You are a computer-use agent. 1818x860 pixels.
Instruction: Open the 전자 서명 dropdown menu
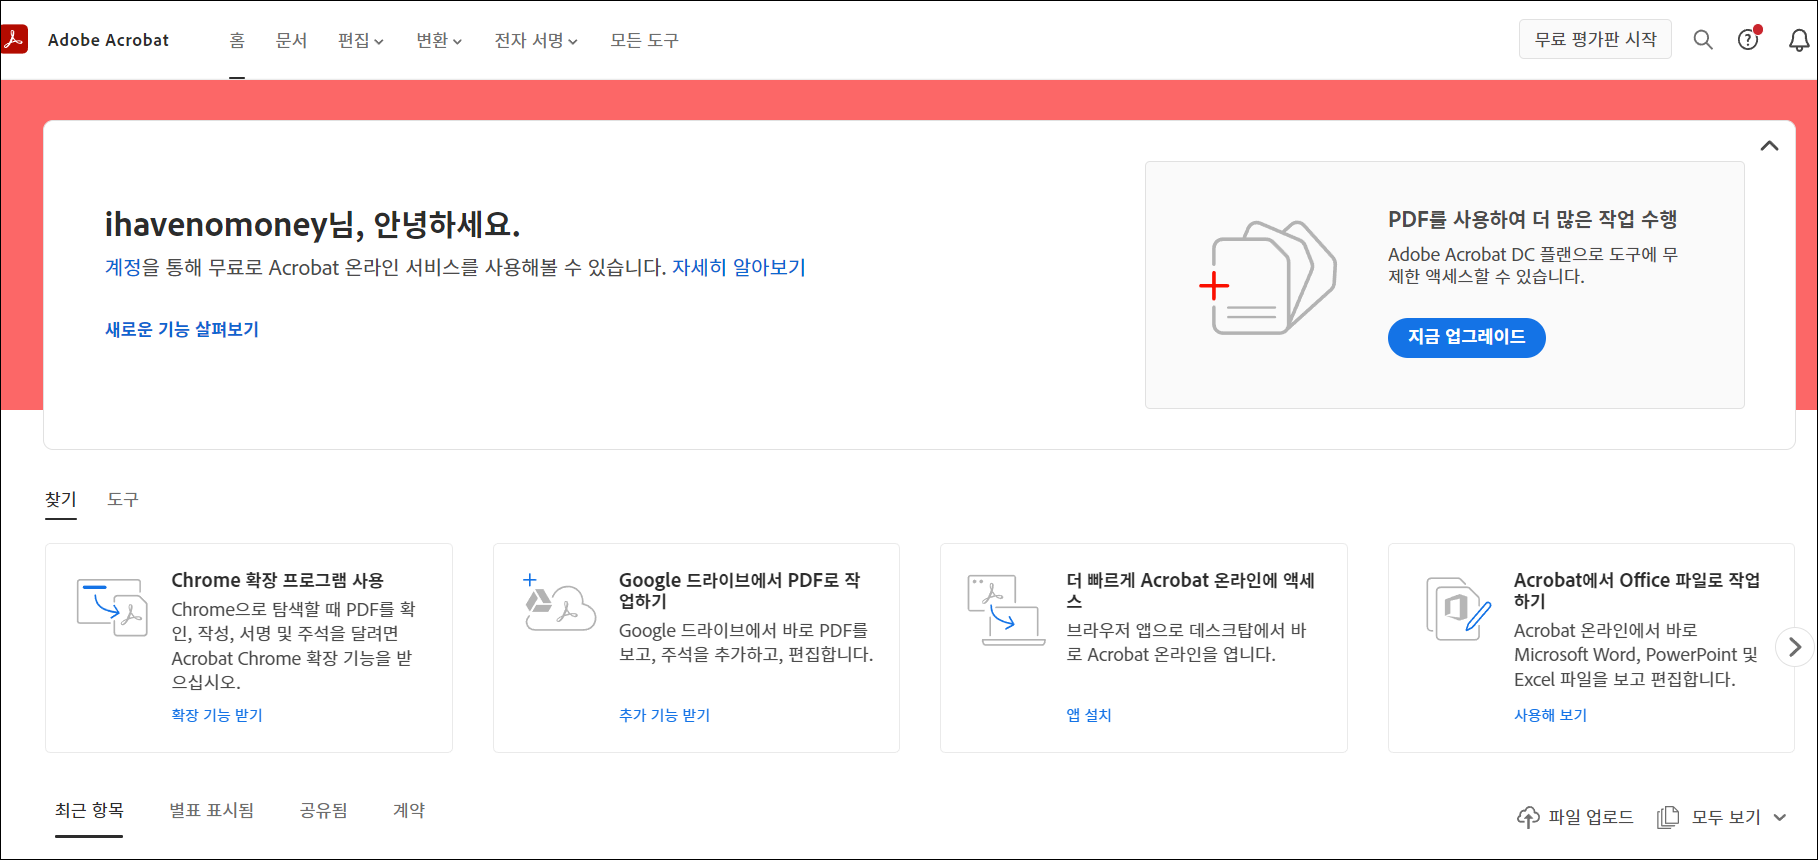tap(536, 40)
